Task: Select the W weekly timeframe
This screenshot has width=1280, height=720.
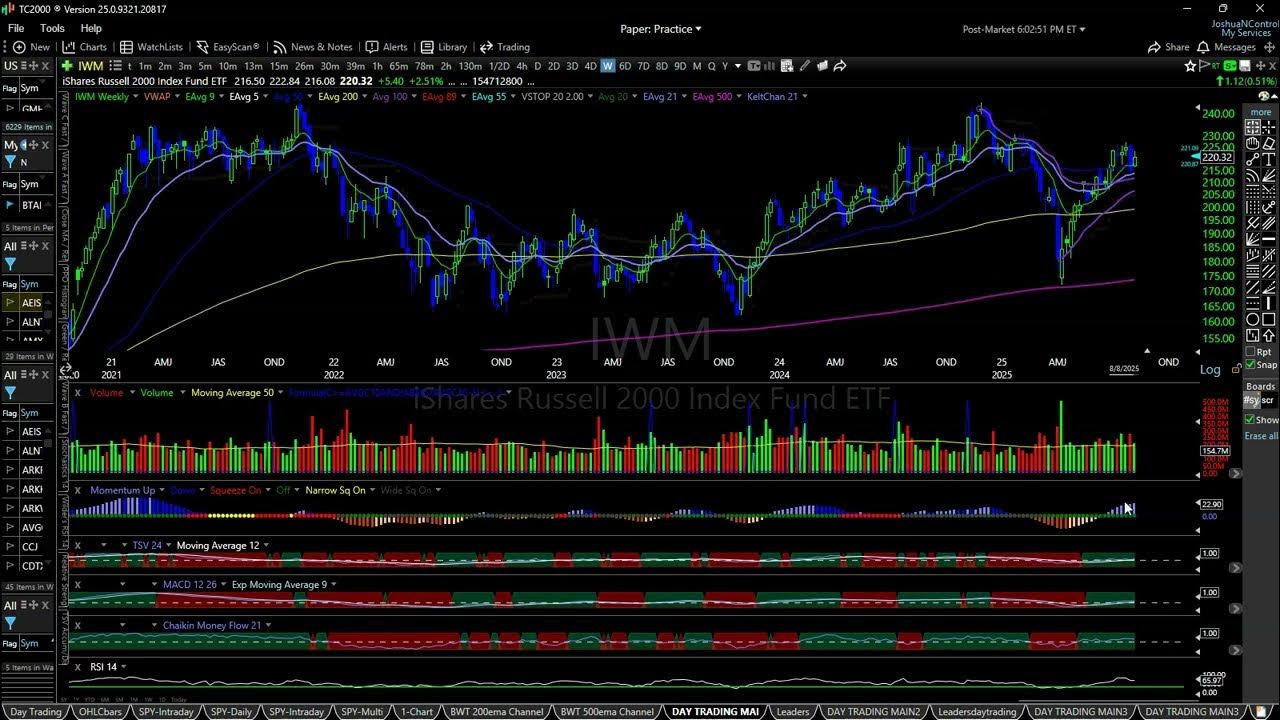Action: (x=606, y=66)
